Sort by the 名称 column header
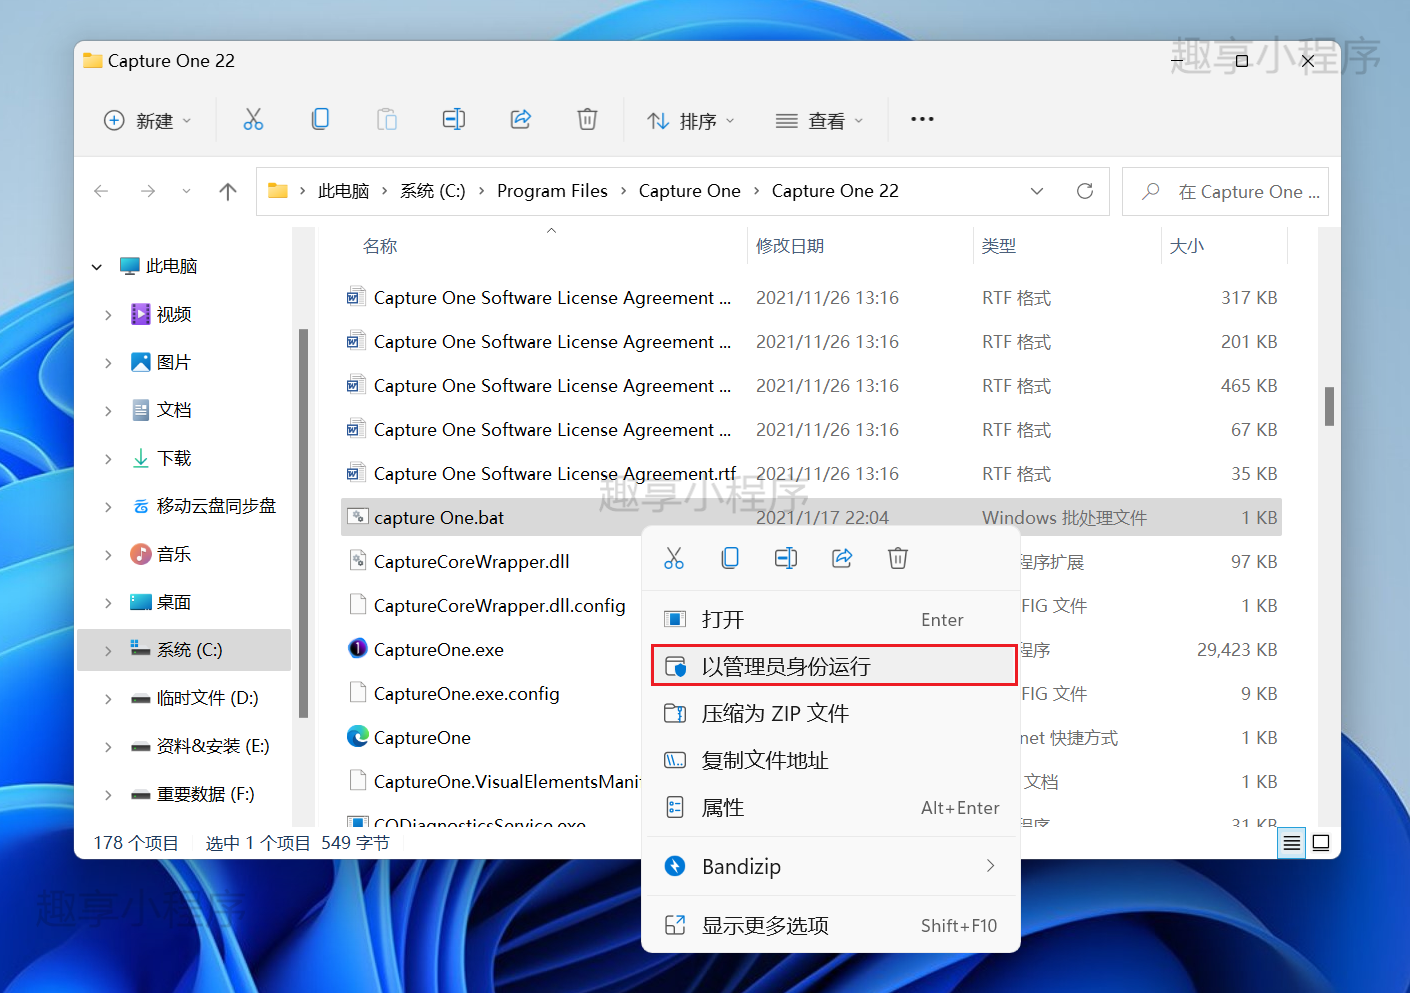Screen dimensions: 1410x993 (380, 246)
